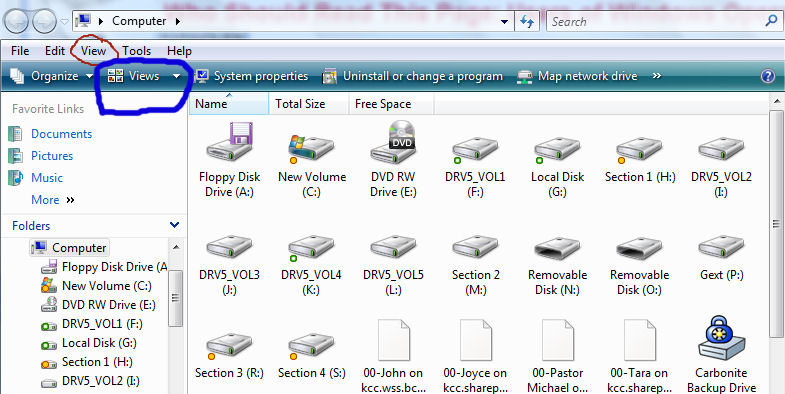
Task: Select Carbonite Backup Drive icon
Action: (x=721, y=337)
